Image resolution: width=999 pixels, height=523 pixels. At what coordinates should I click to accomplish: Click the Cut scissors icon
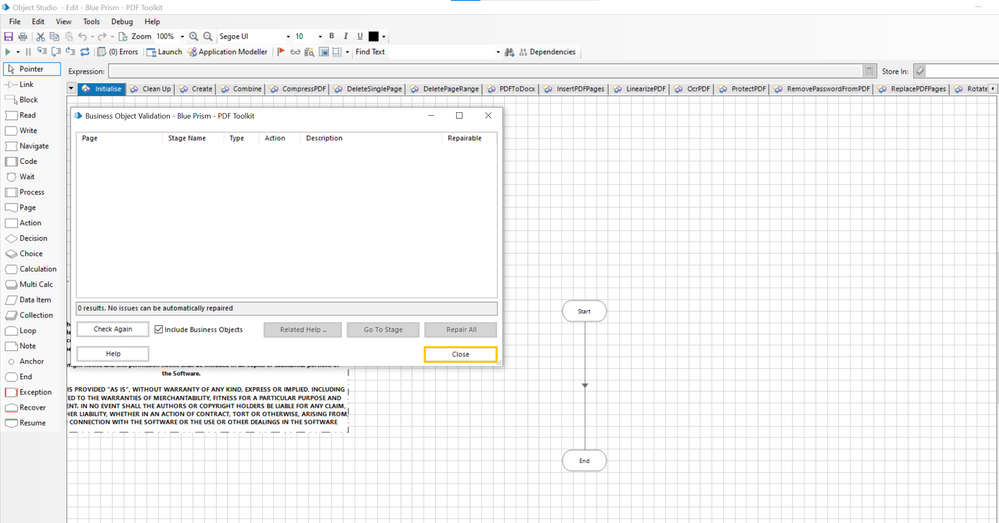coord(41,37)
